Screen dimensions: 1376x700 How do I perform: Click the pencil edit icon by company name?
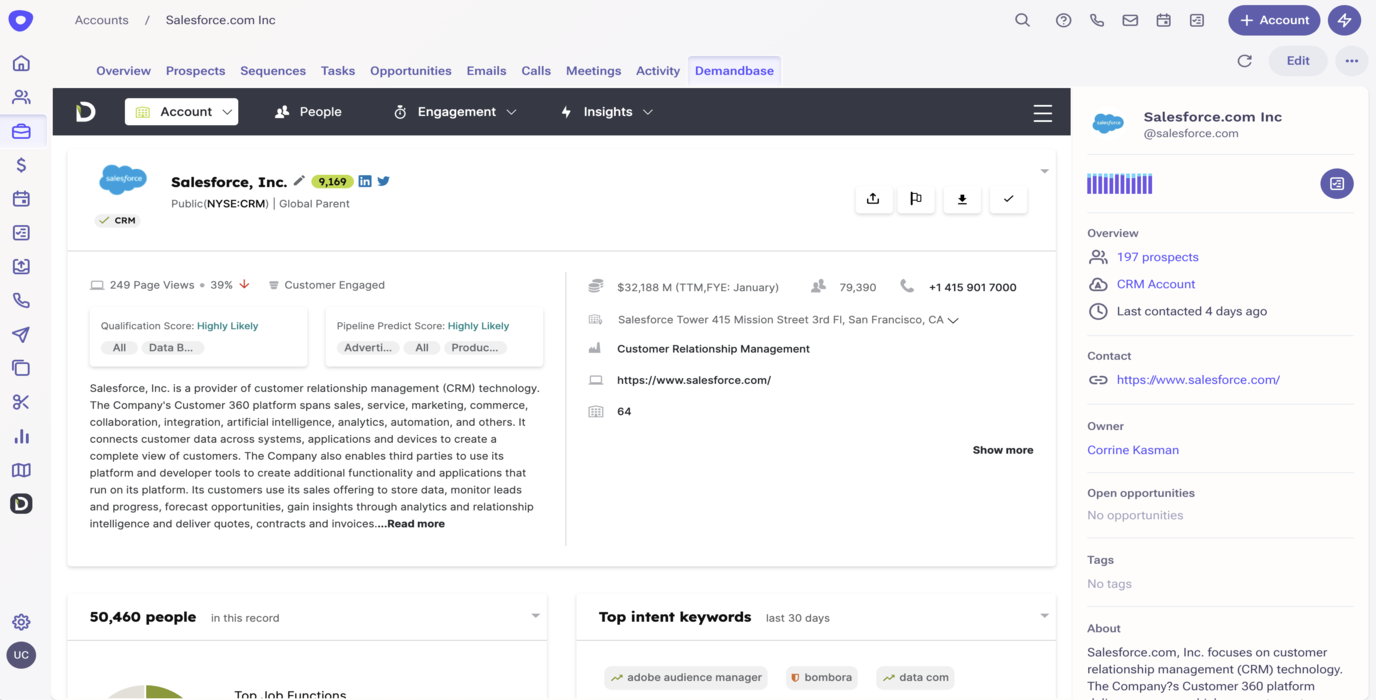(298, 181)
